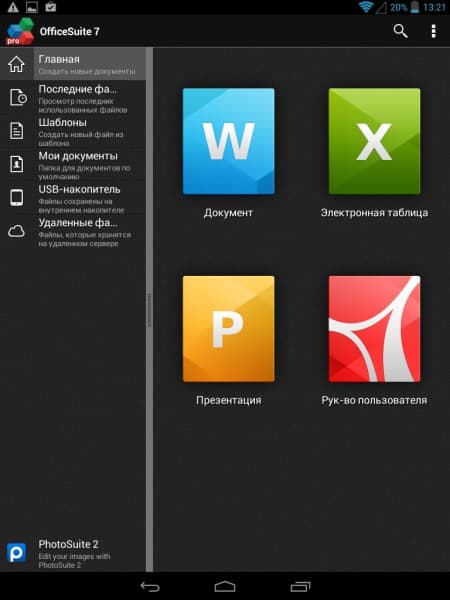Click the recent files clock icon

(x=18, y=97)
